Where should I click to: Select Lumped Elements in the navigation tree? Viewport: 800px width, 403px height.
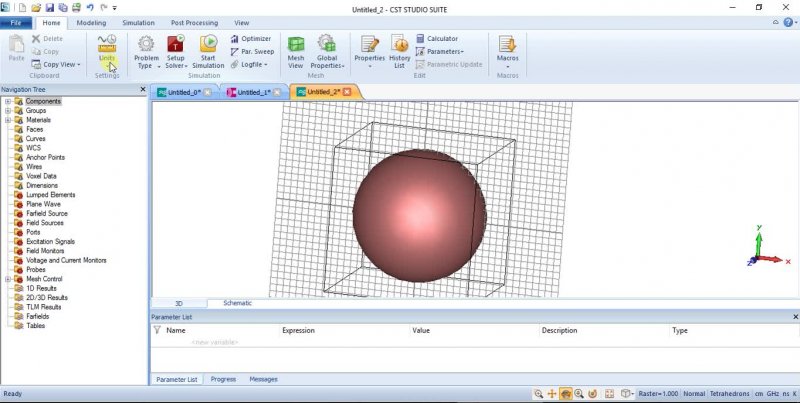(51, 195)
